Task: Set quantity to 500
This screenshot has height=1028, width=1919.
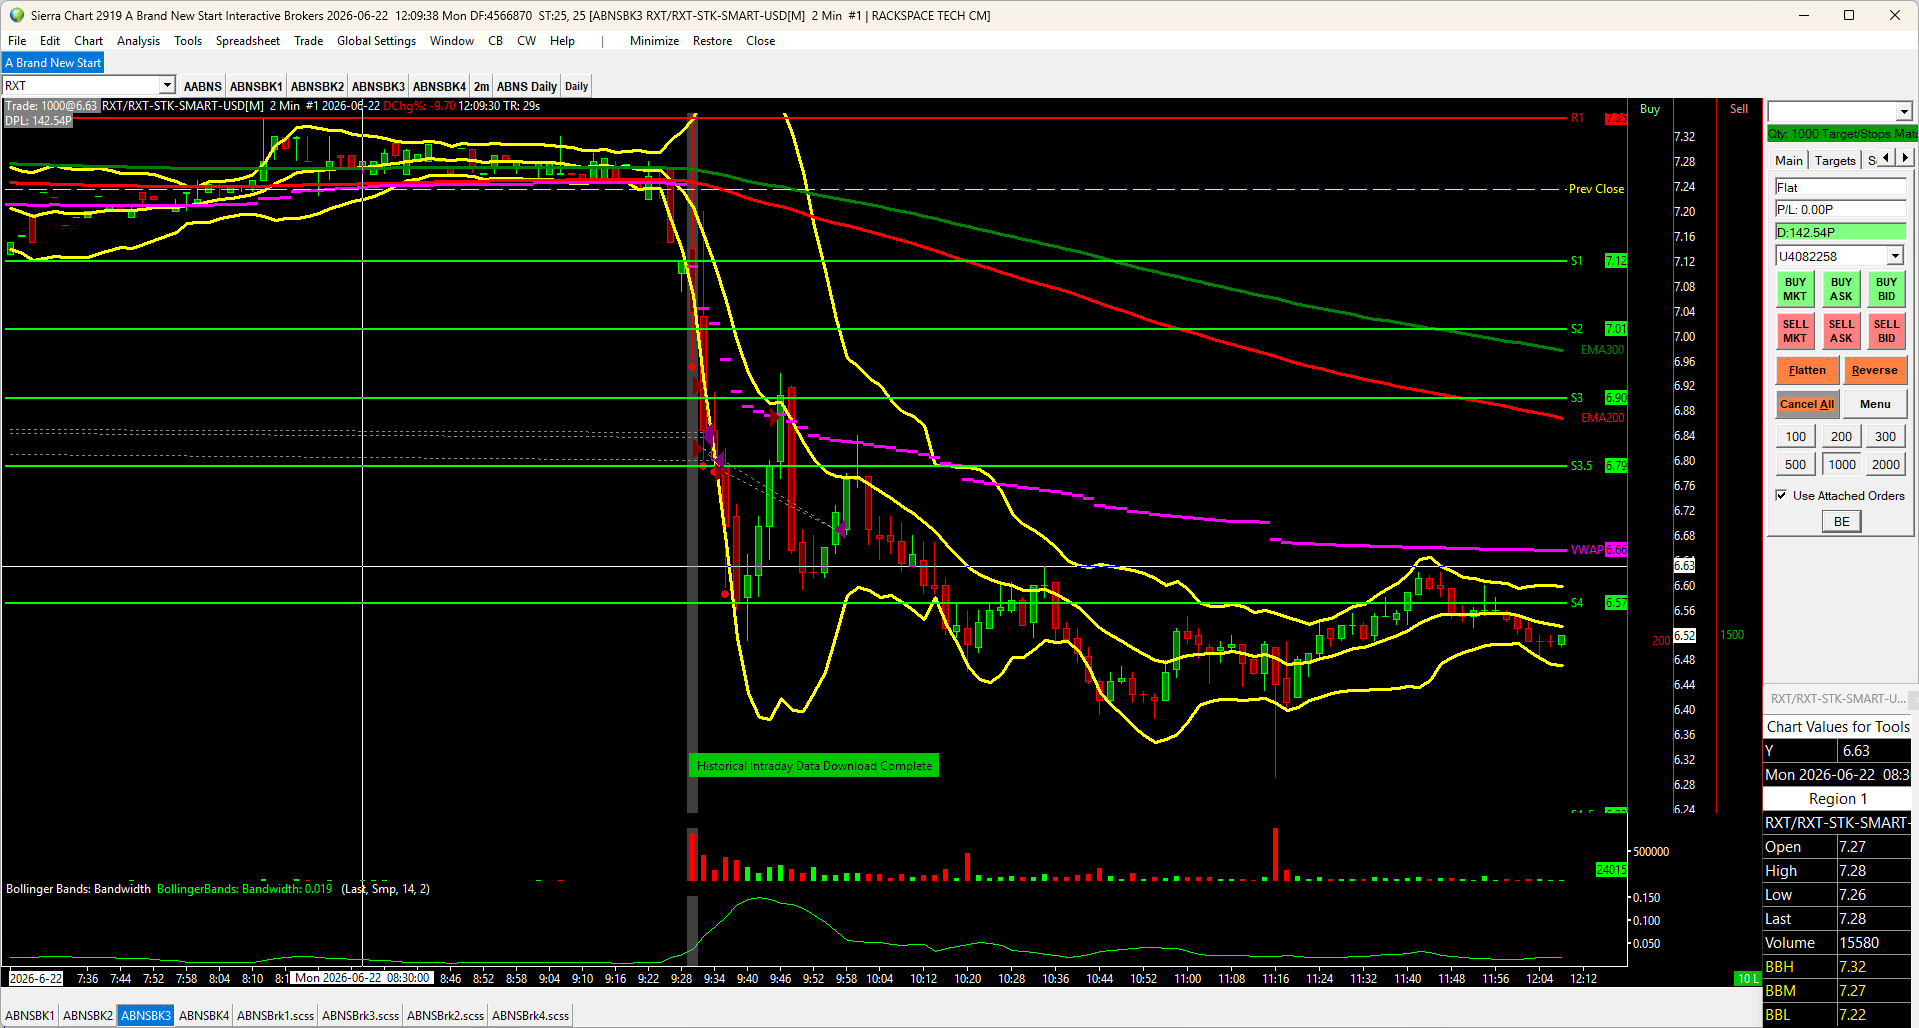Action: point(1795,464)
